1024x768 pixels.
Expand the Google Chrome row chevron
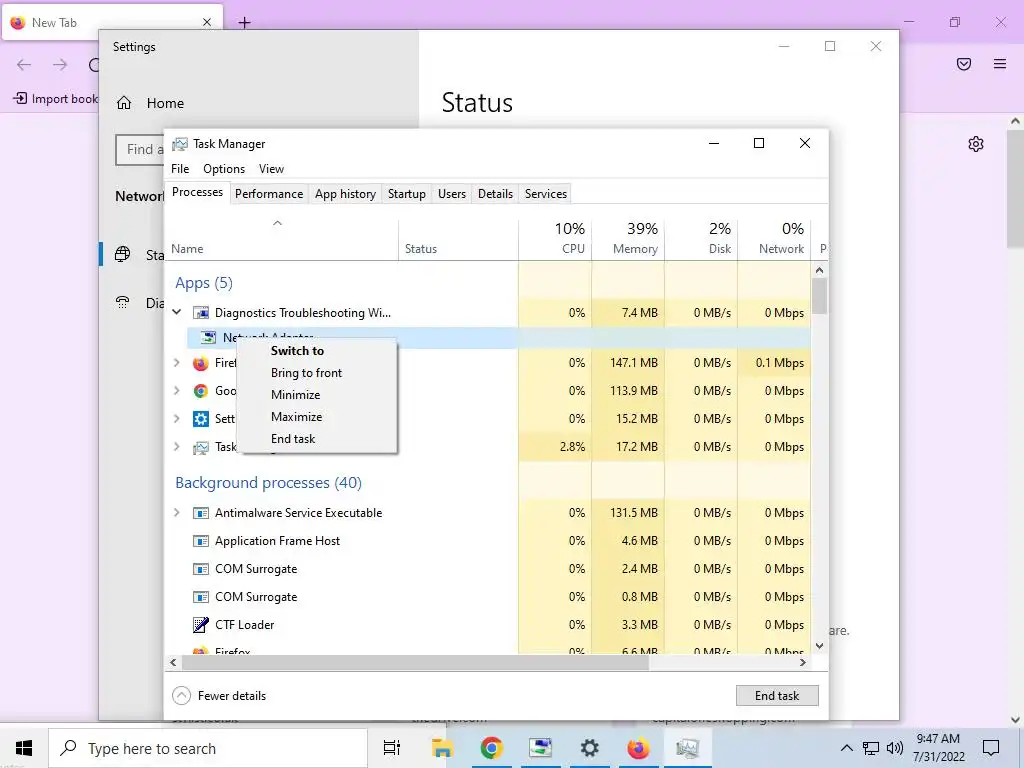click(x=177, y=391)
